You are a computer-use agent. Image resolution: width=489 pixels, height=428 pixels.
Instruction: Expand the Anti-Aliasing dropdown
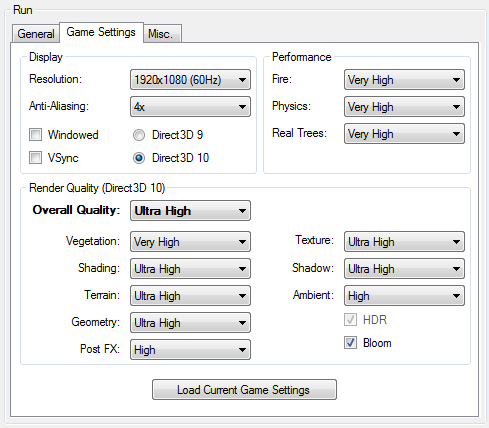click(190, 107)
